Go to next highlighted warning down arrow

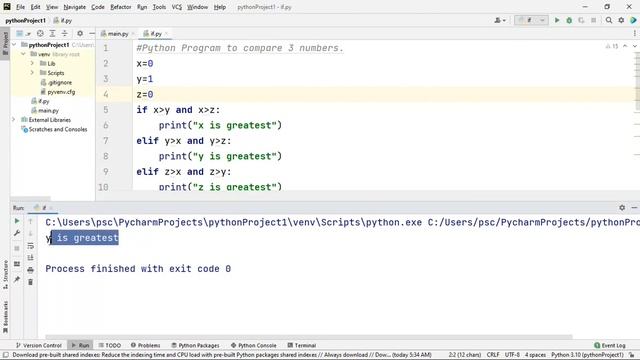click(634, 46)
